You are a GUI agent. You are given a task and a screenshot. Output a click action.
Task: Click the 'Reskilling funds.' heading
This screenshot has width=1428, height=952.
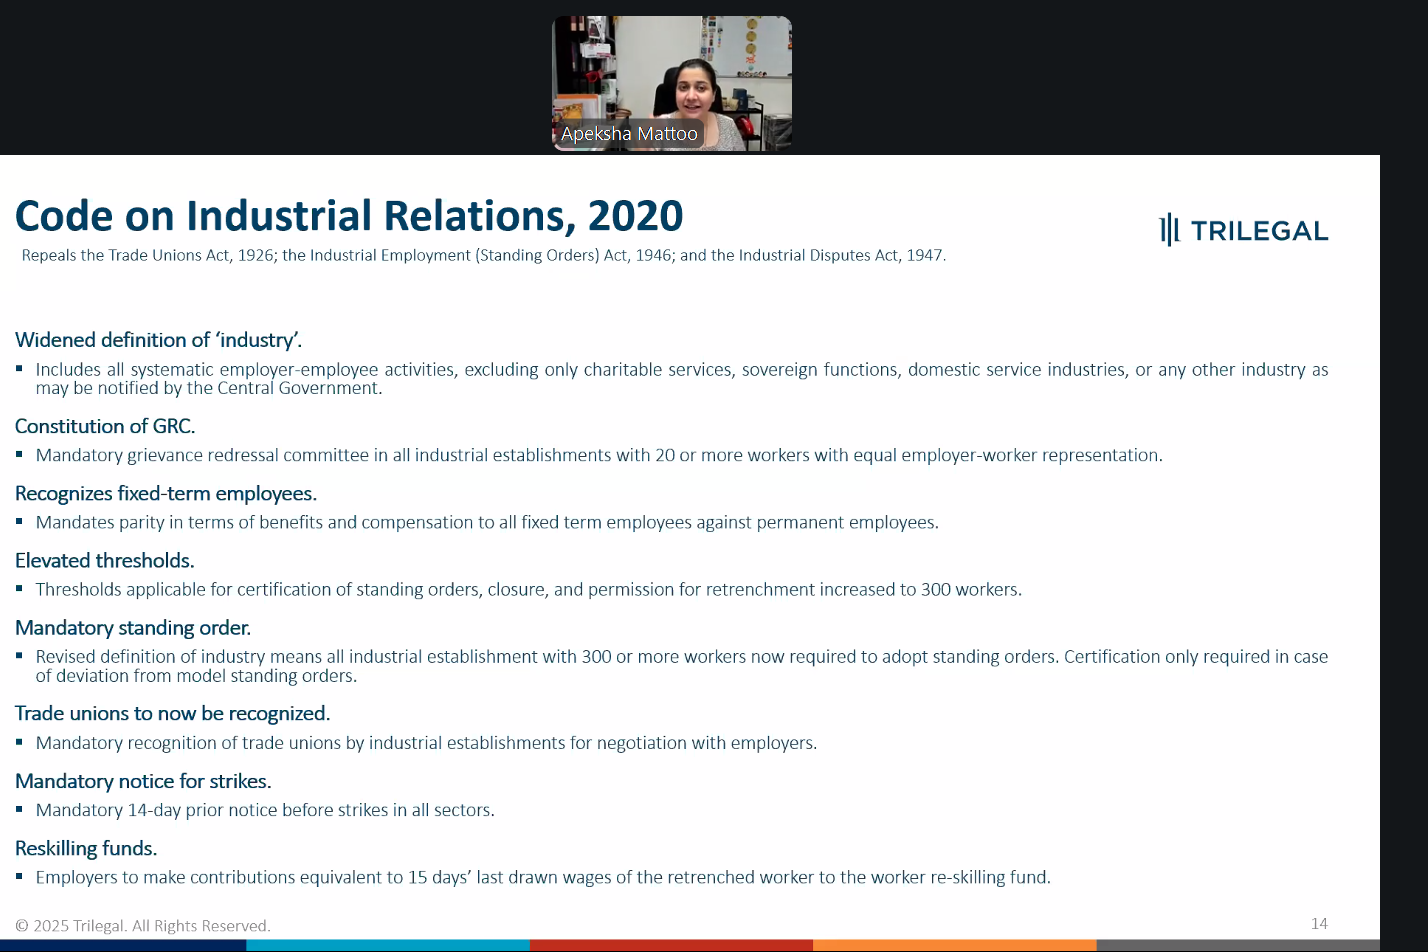tap(86, 848)
